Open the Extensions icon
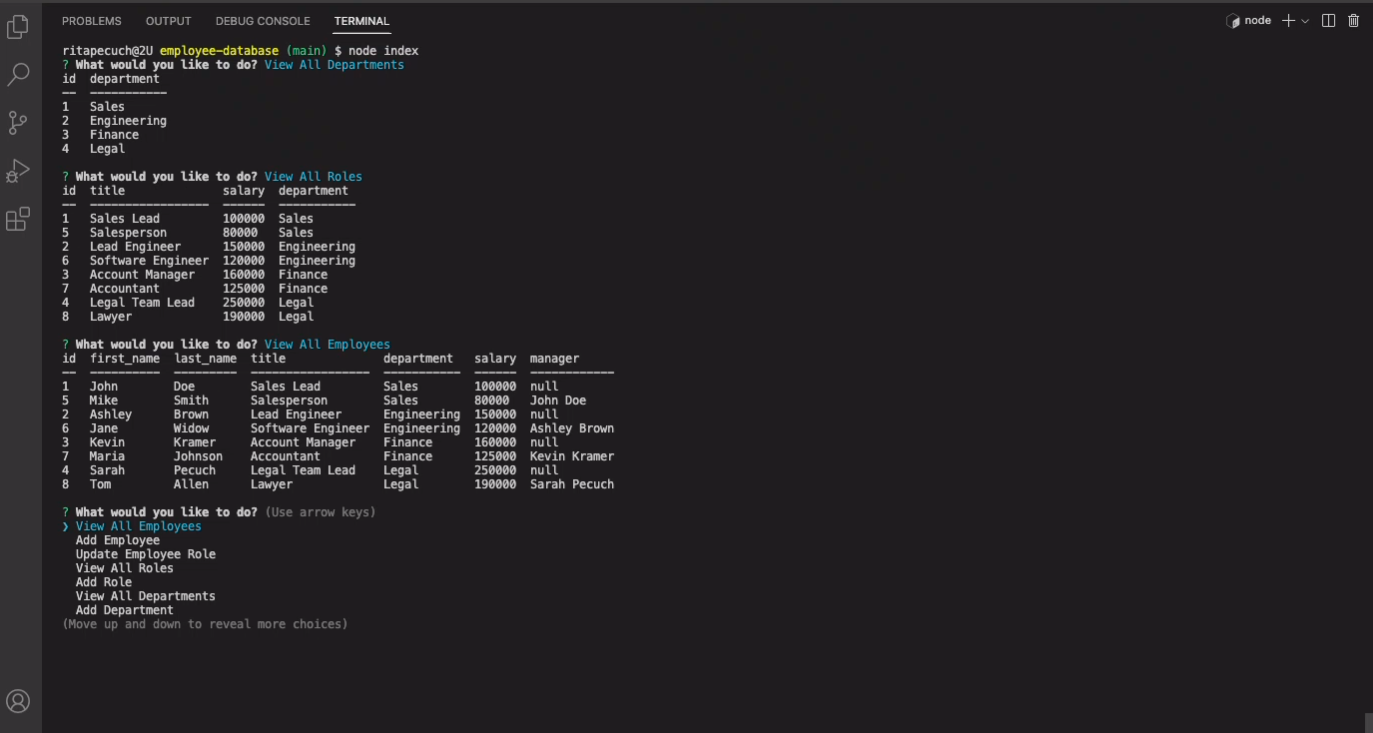This screenshot has height=733, width=1373. coord(16,218)
